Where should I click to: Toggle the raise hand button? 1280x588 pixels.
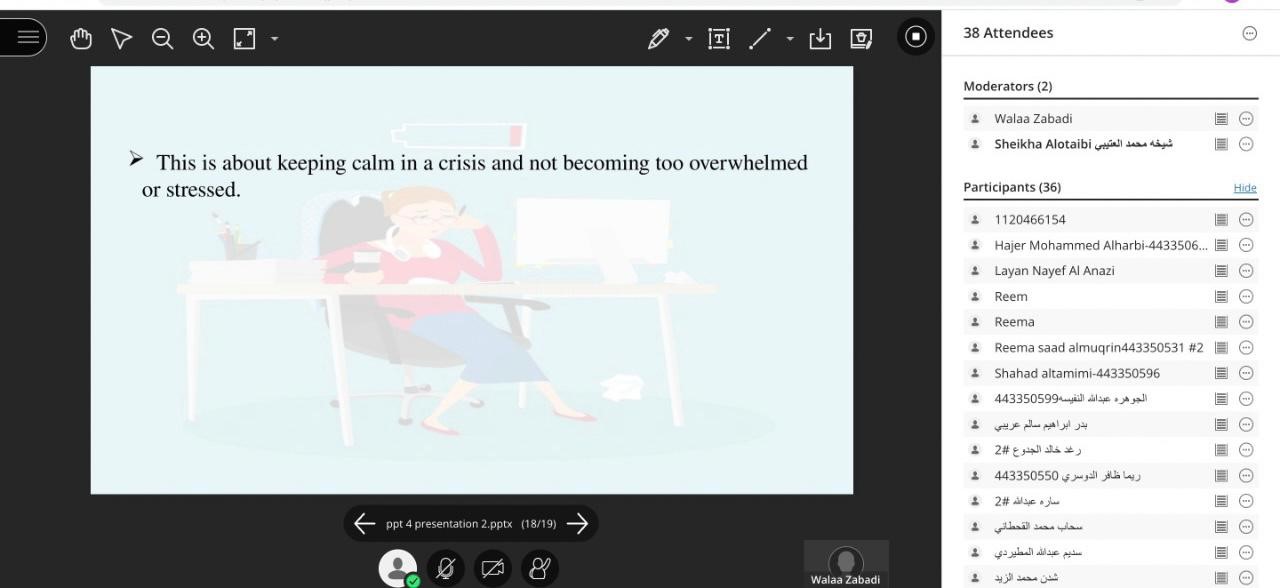click(540, 568)
